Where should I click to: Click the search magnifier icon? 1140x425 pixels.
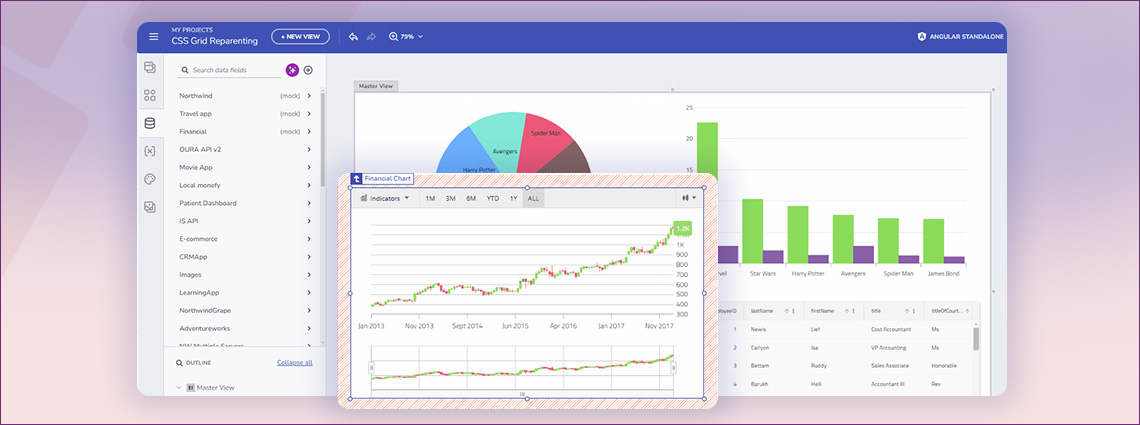[186, 70]
